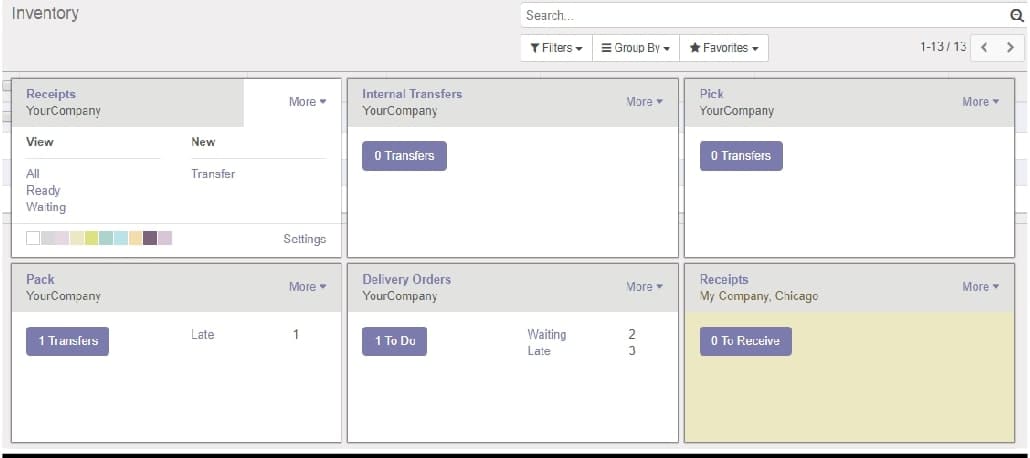
Task: Create new Transfer from Receipts menu
Action: 213,174
